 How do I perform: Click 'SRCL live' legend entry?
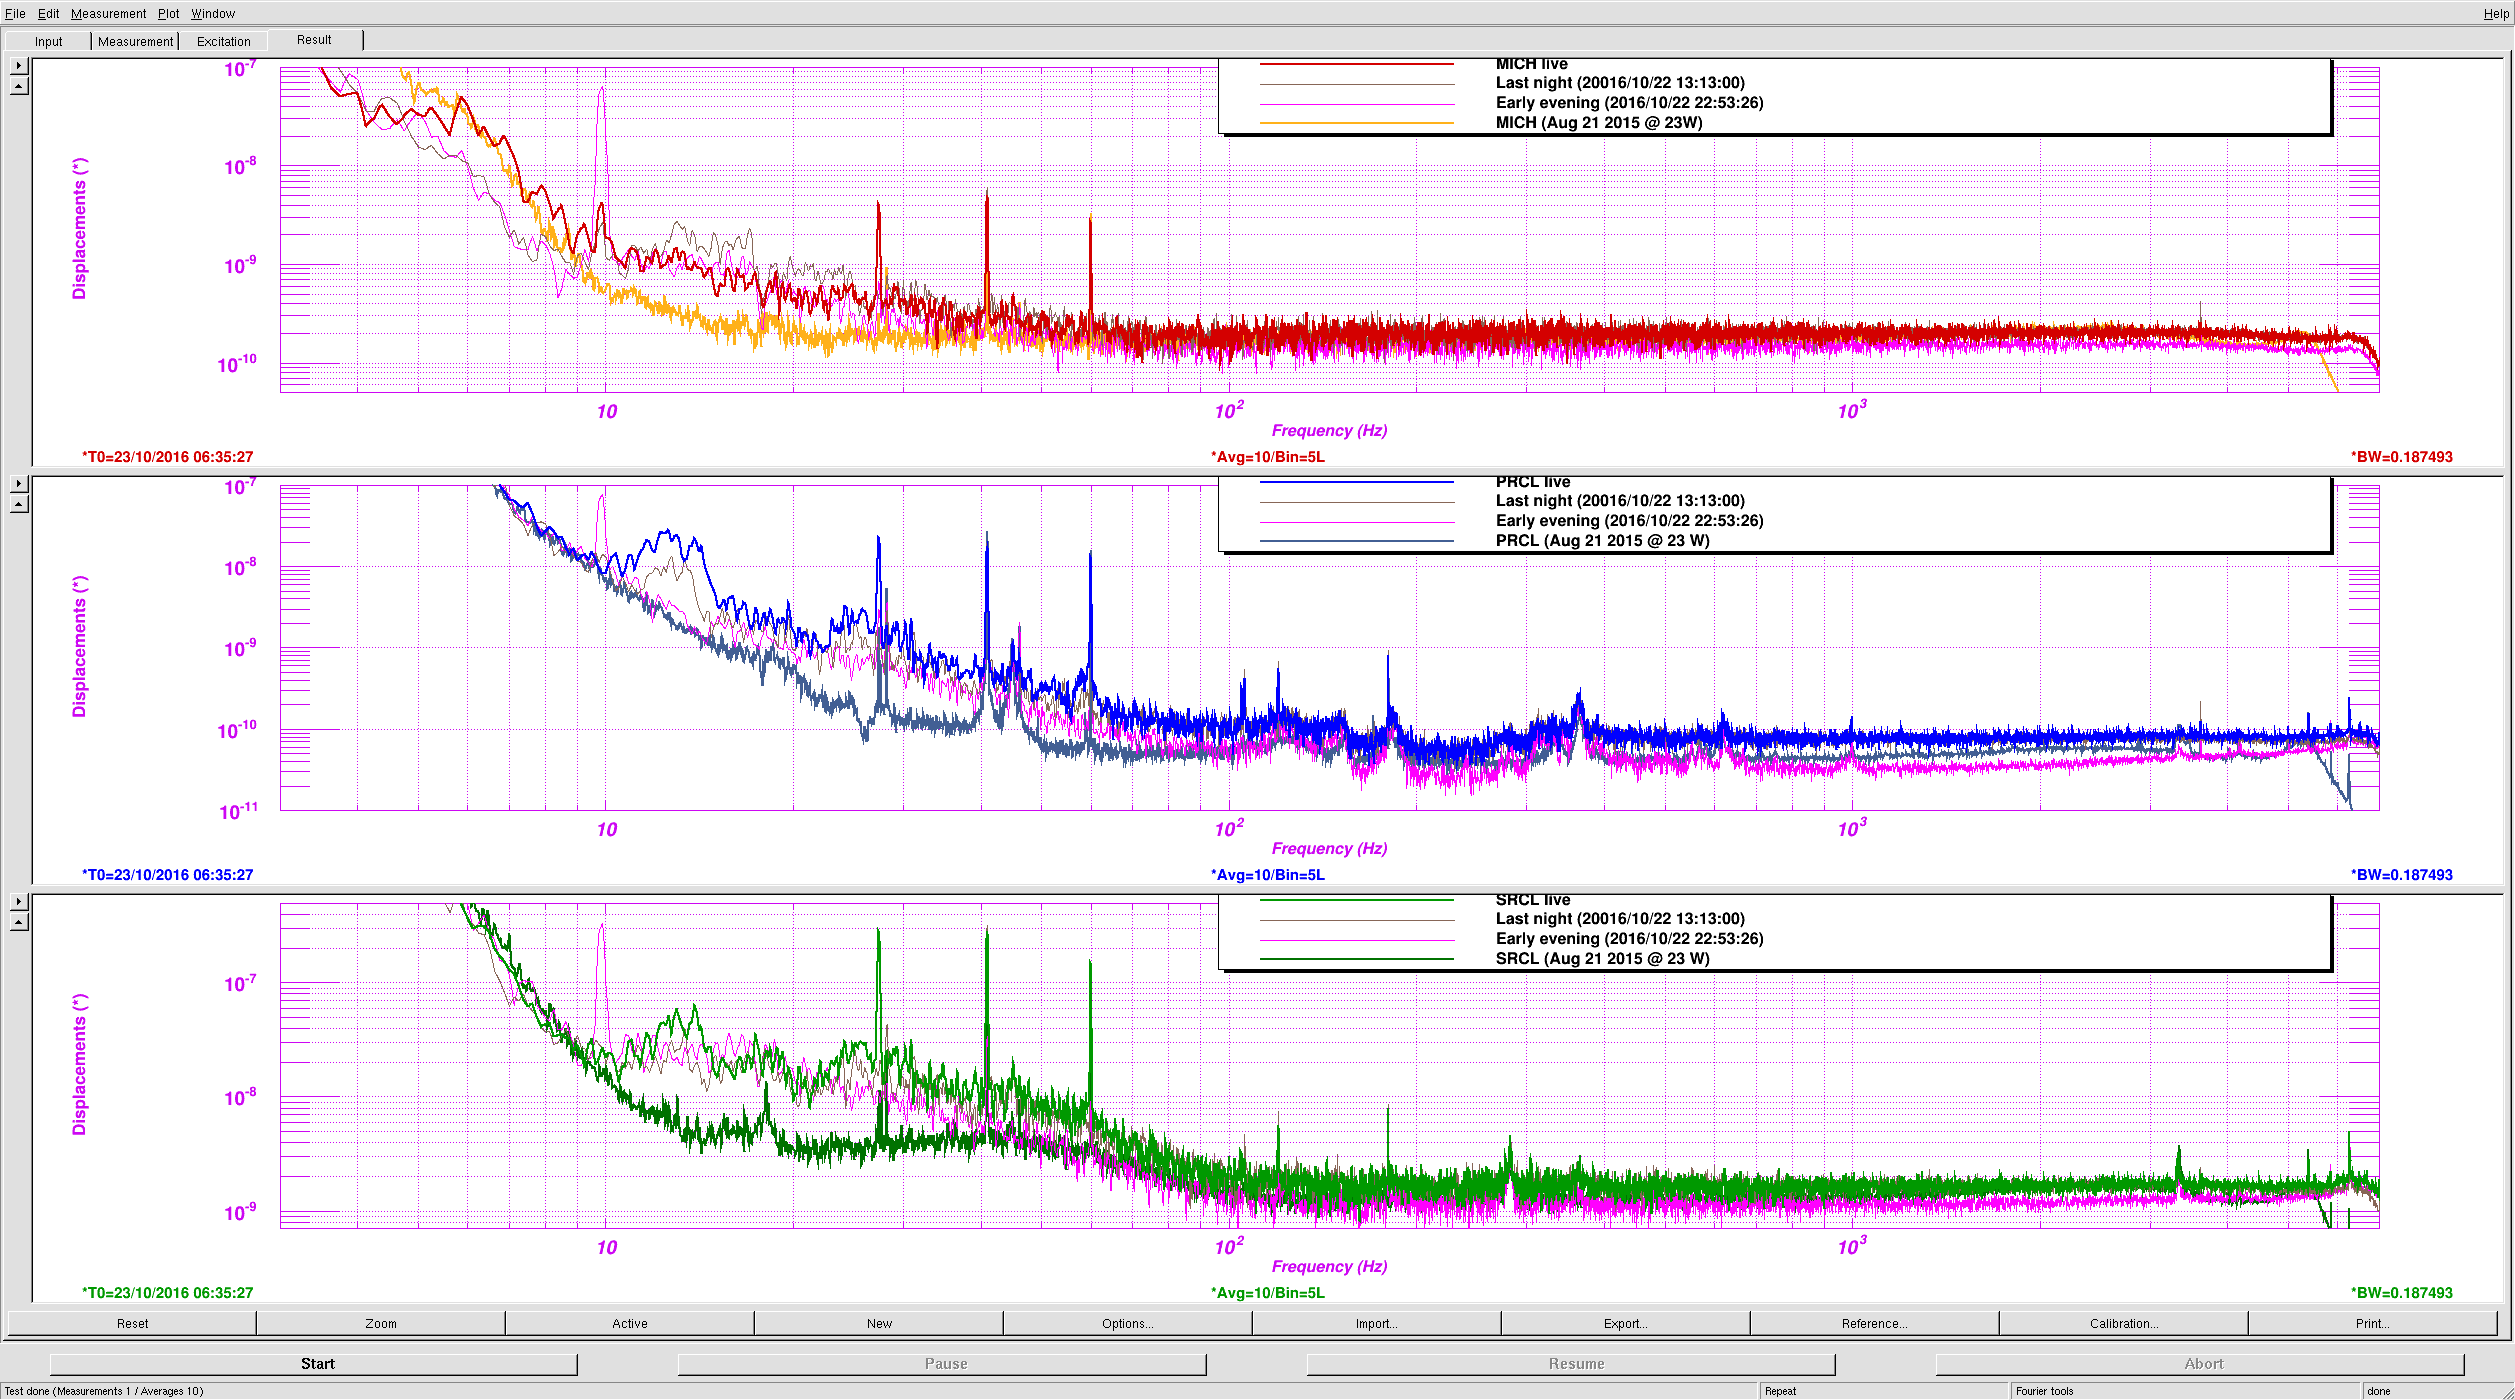click(x=1533, y=901)
